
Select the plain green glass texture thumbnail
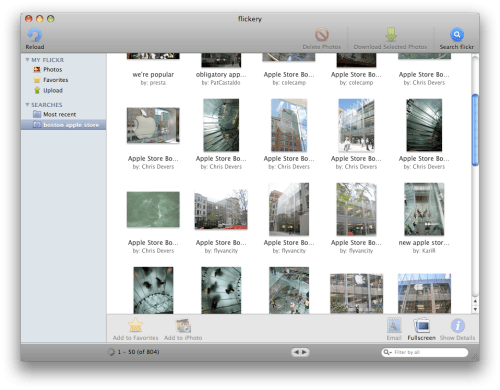tap(153, 209)
